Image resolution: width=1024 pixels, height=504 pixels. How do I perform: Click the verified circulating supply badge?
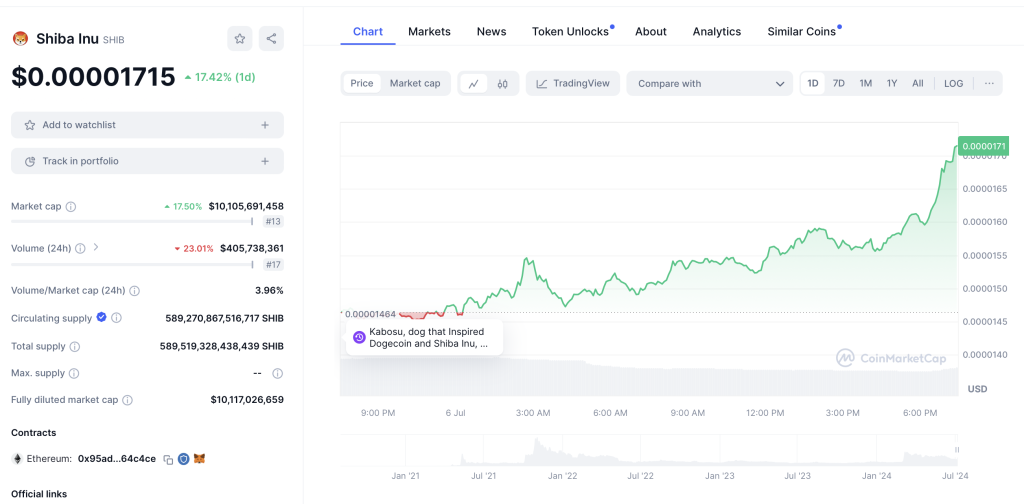[x=101, y=317]
